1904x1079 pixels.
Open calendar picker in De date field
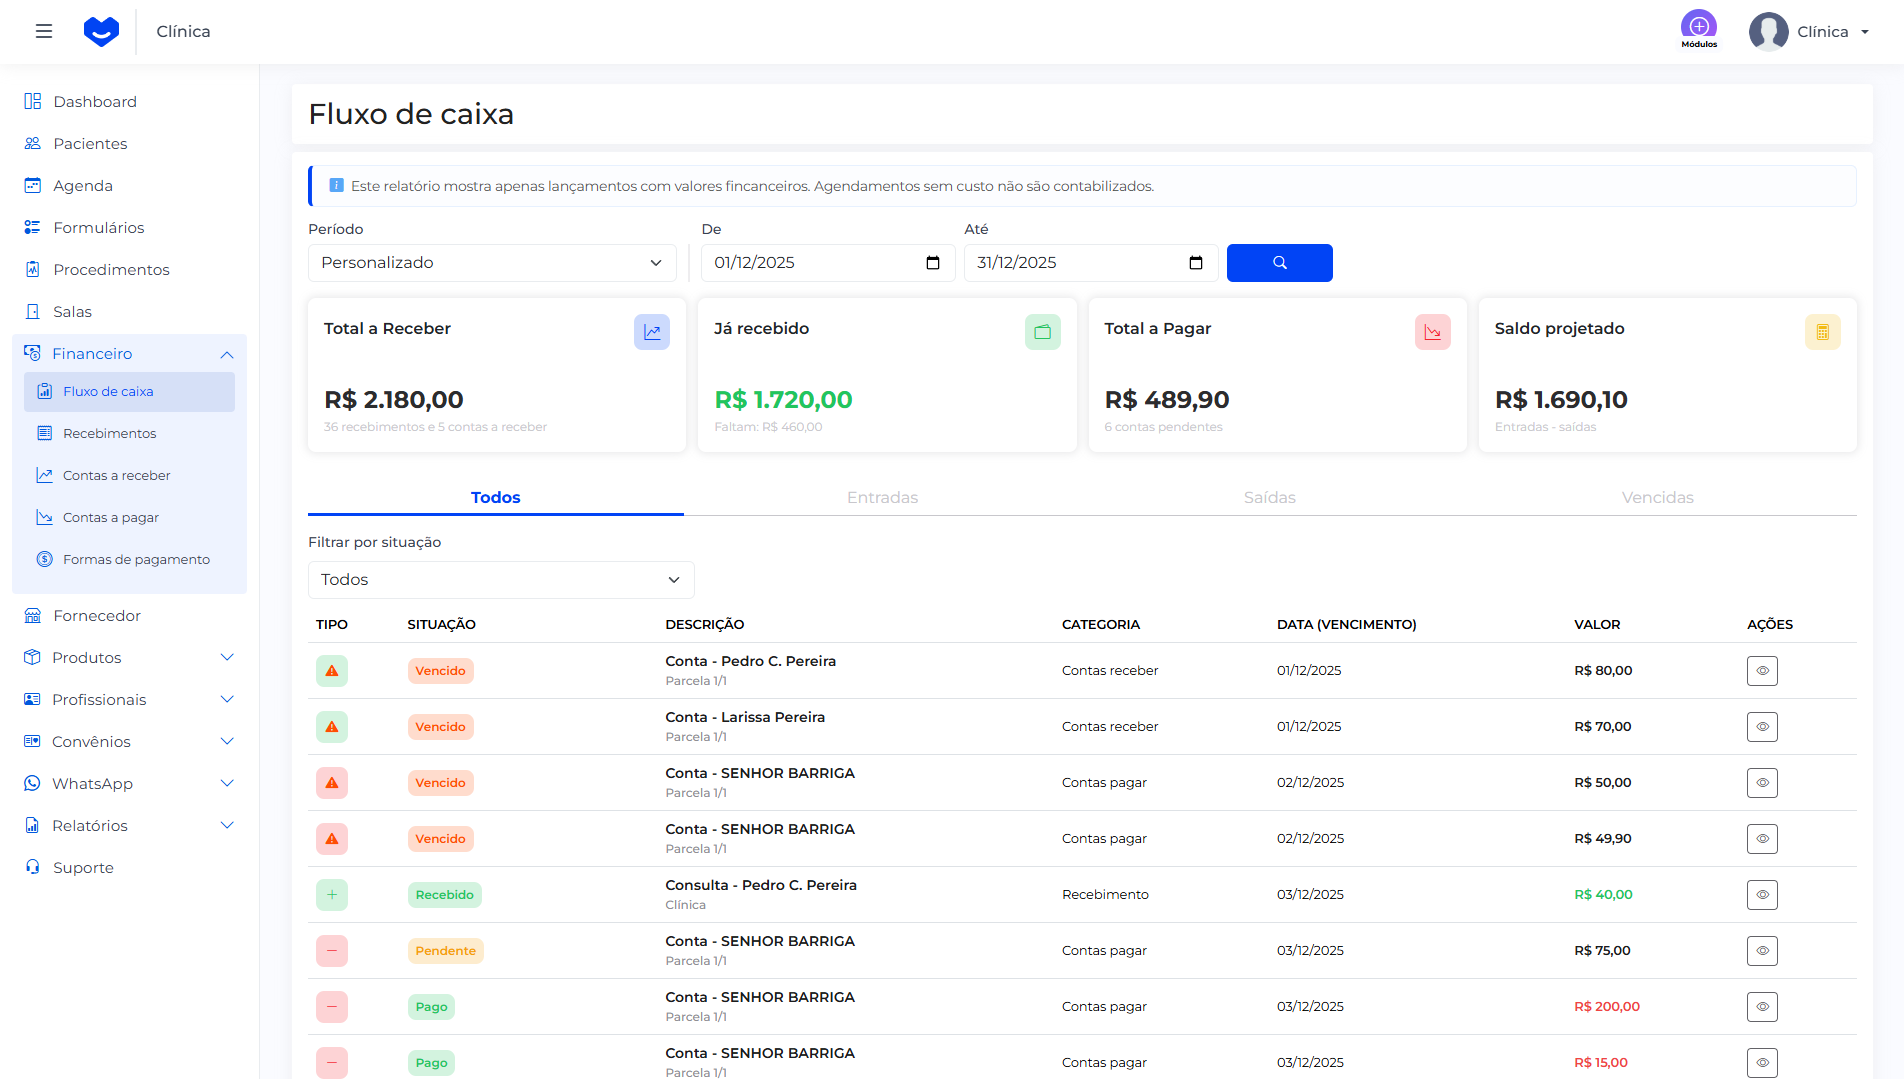[x=933, y=263]
